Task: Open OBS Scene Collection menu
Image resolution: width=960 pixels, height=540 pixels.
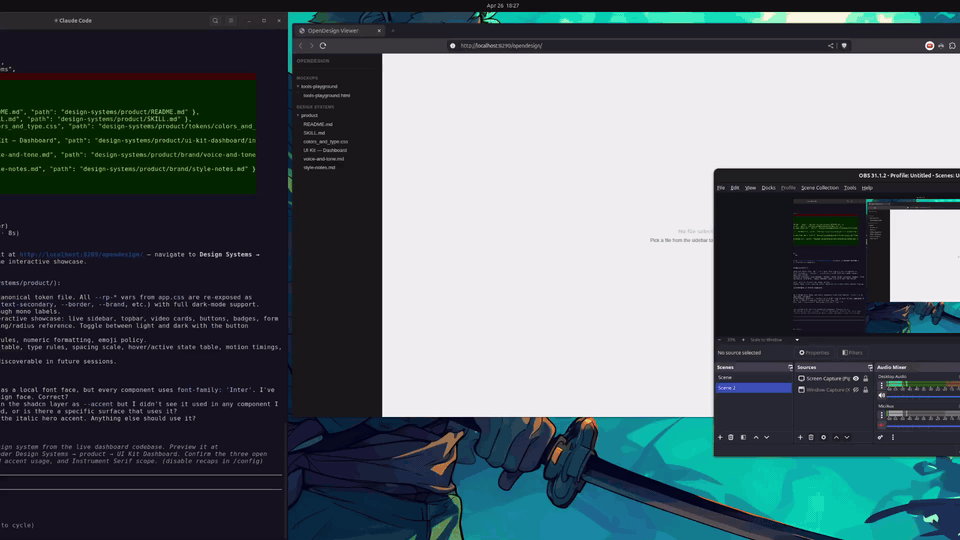Action: coord(820,188)
